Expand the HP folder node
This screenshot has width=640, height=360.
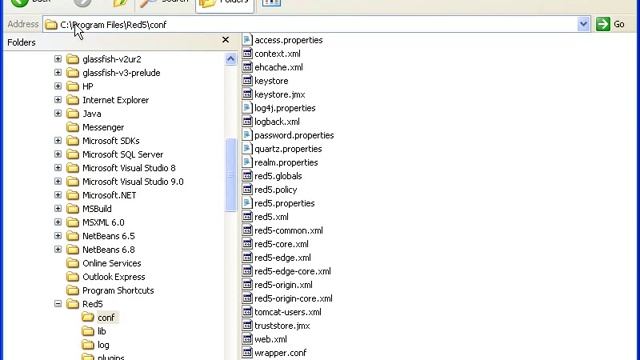click(58, 86)
